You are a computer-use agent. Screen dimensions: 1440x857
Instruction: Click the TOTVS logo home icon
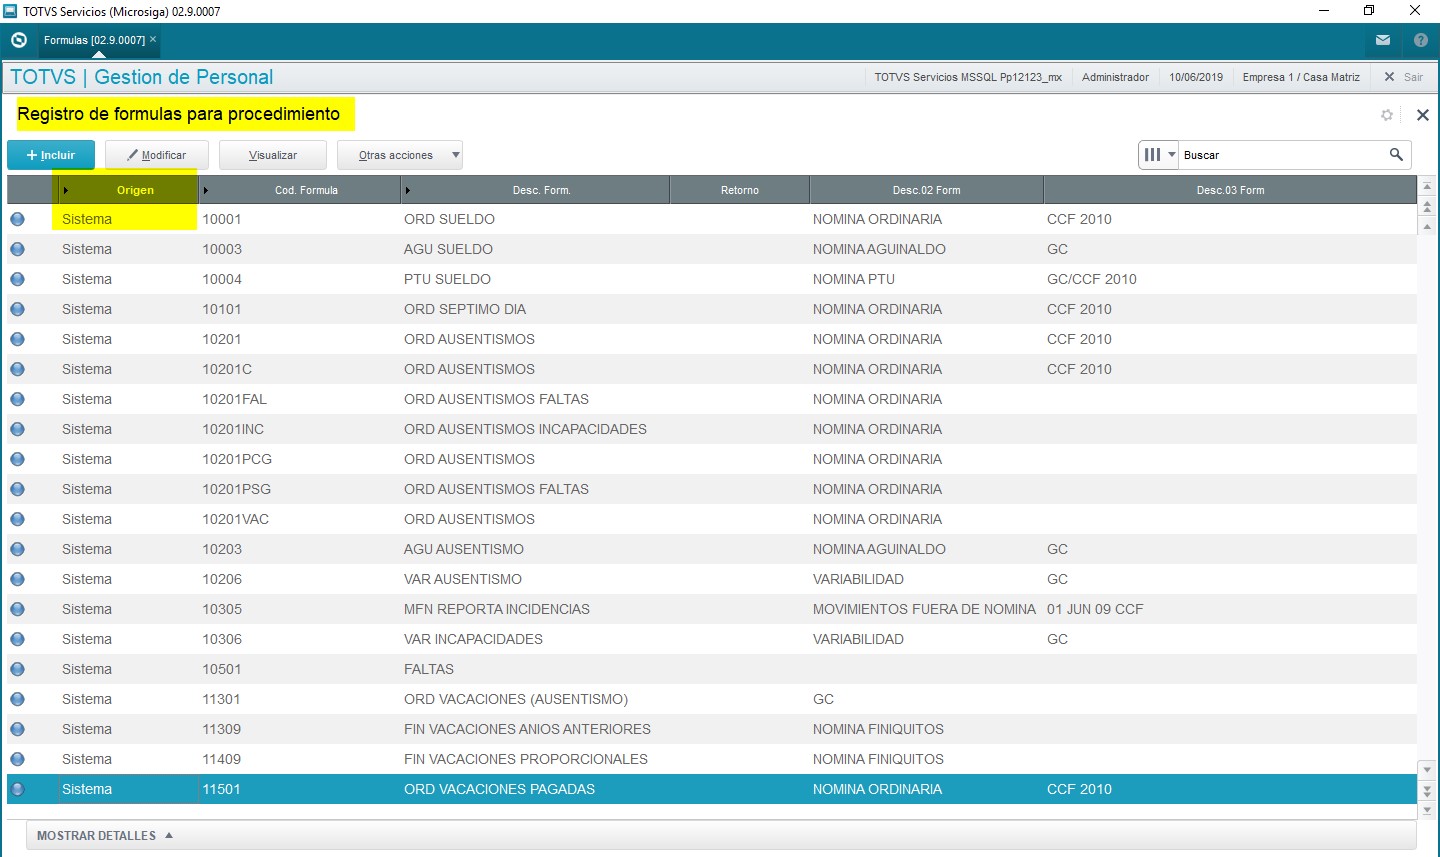[18, 40]
